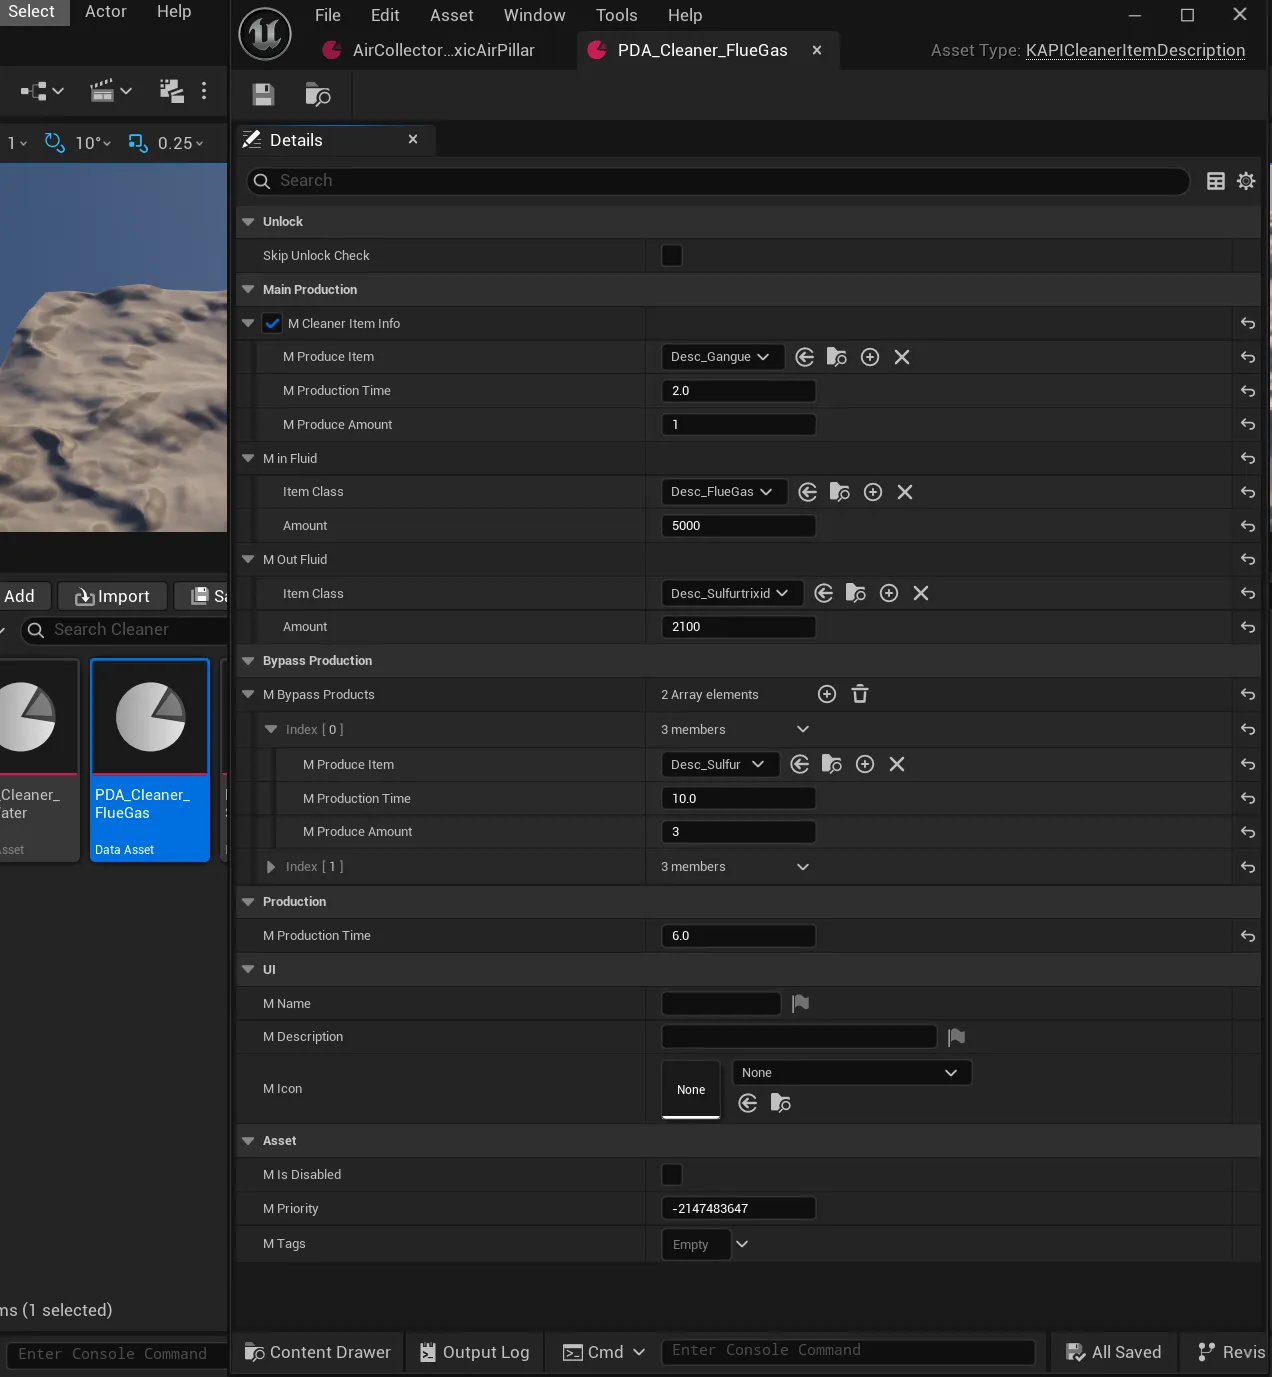Screen dimensions: 1272x1377
Task: Click the All Saved status button
Action: point(1113,1352)
